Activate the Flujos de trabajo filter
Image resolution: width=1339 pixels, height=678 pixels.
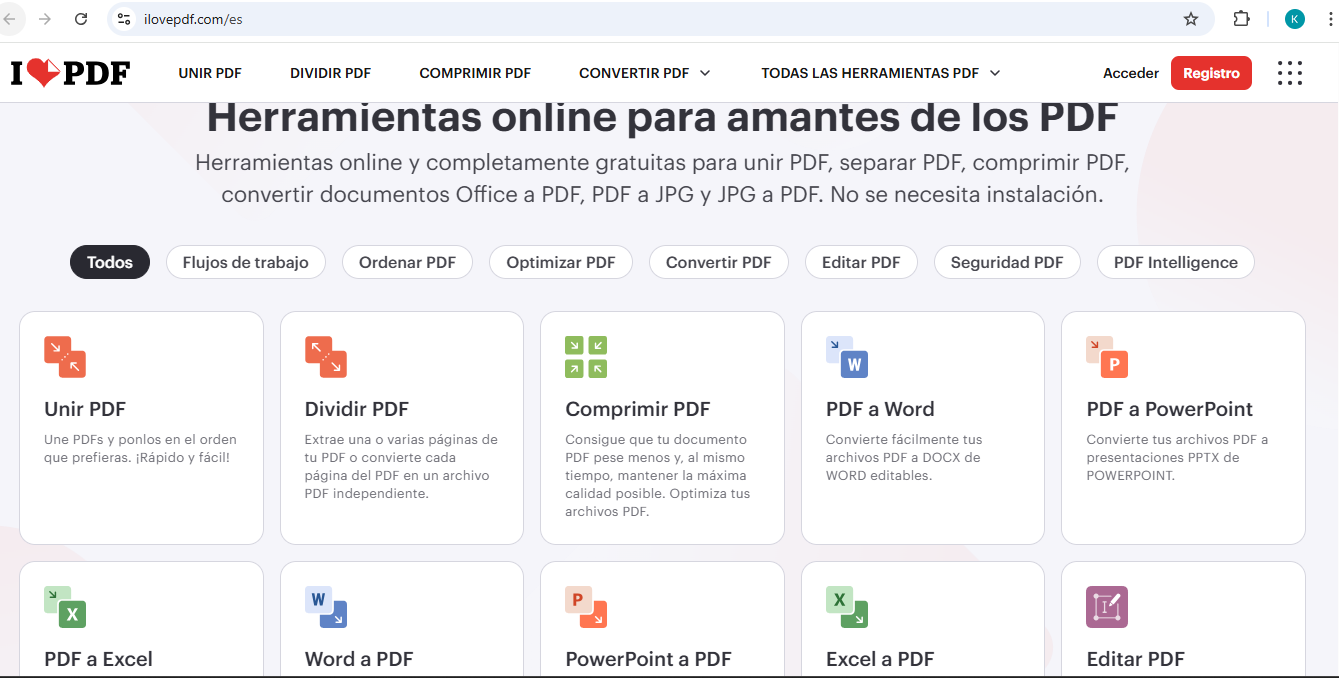point(245,262)
